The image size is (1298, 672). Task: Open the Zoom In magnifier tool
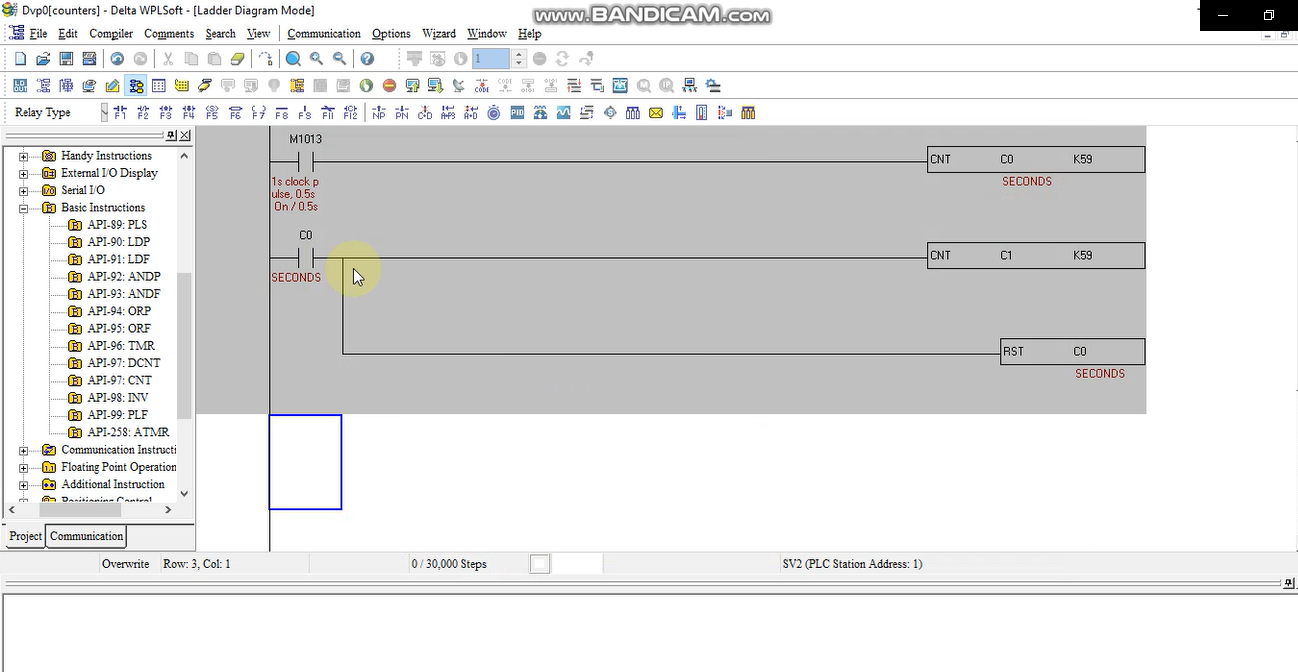pyautogui.click(x=315, y=58)
